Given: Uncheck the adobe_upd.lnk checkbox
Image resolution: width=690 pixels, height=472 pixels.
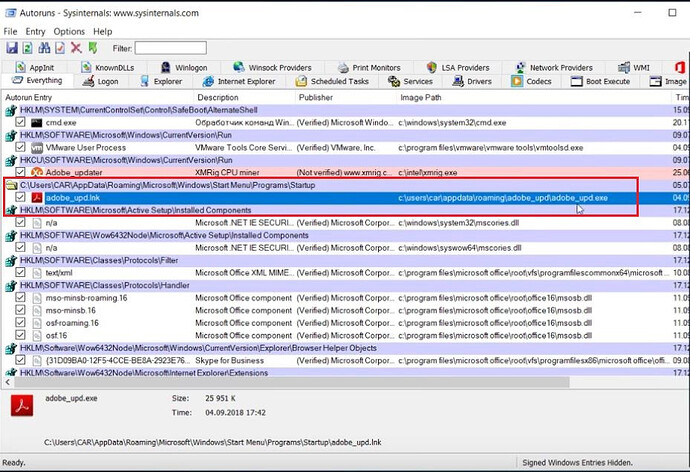Looking at the screenshot, I should tap(22, 198).
